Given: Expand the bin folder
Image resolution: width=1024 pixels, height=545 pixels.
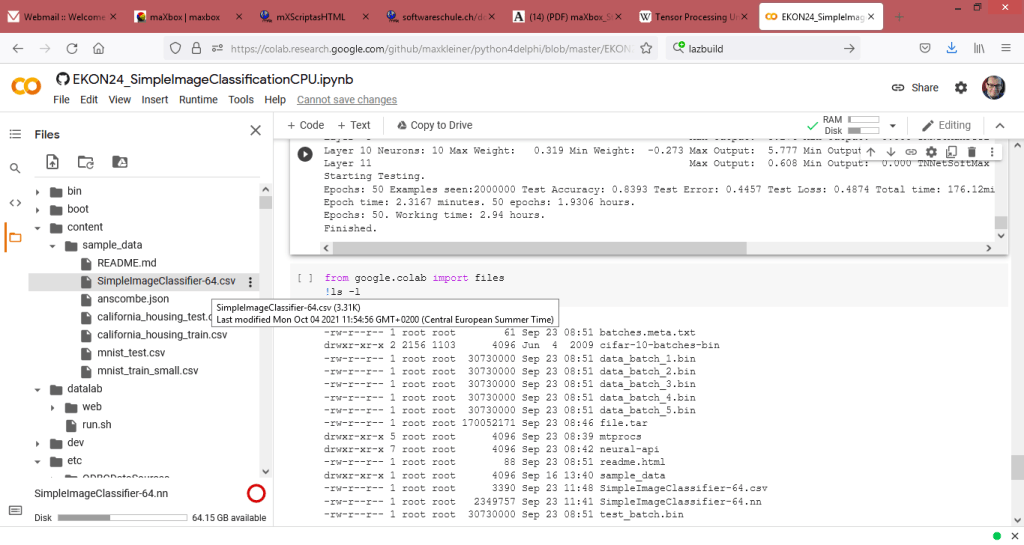Looking at the screenshot, I should click(x=39, y=192).
